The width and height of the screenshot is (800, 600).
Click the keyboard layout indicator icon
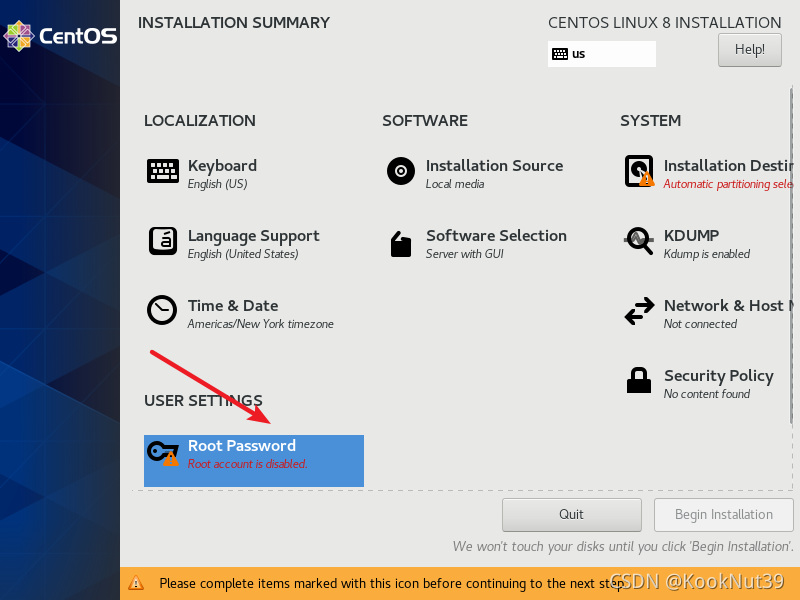pyautogui.click(x=560, y=54)
